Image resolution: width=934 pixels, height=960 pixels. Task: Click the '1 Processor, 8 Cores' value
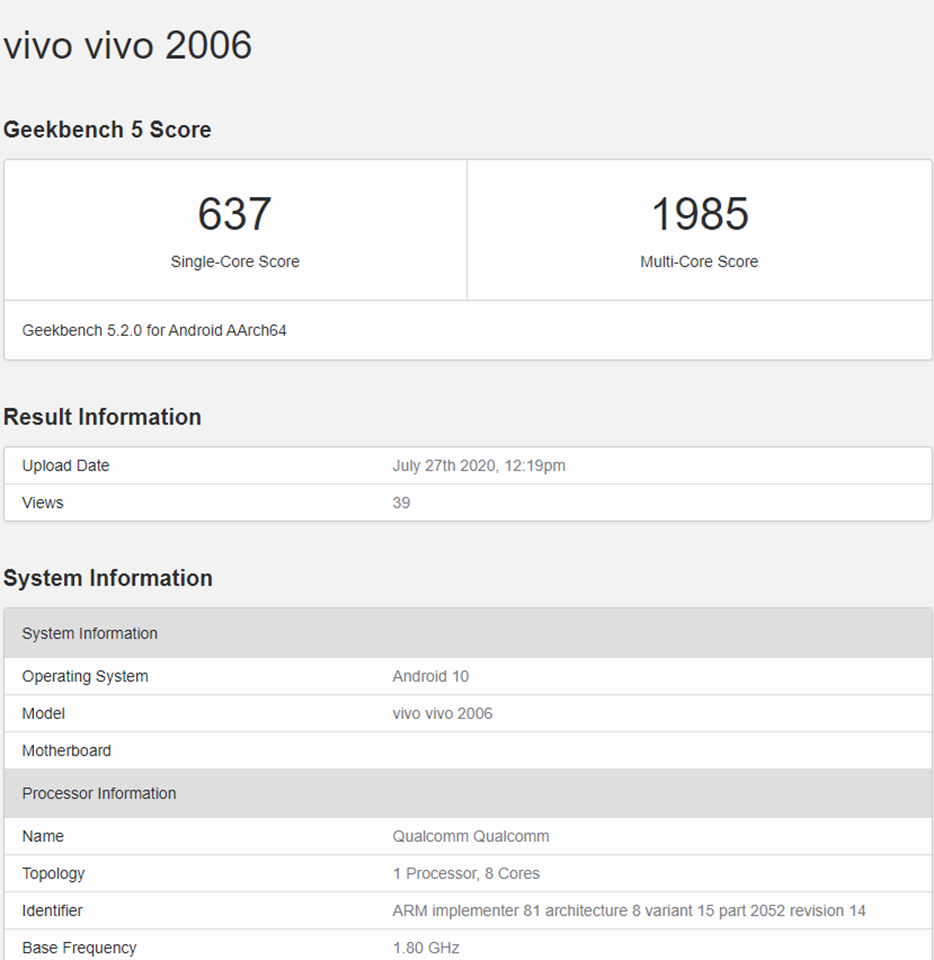point(466,874)
